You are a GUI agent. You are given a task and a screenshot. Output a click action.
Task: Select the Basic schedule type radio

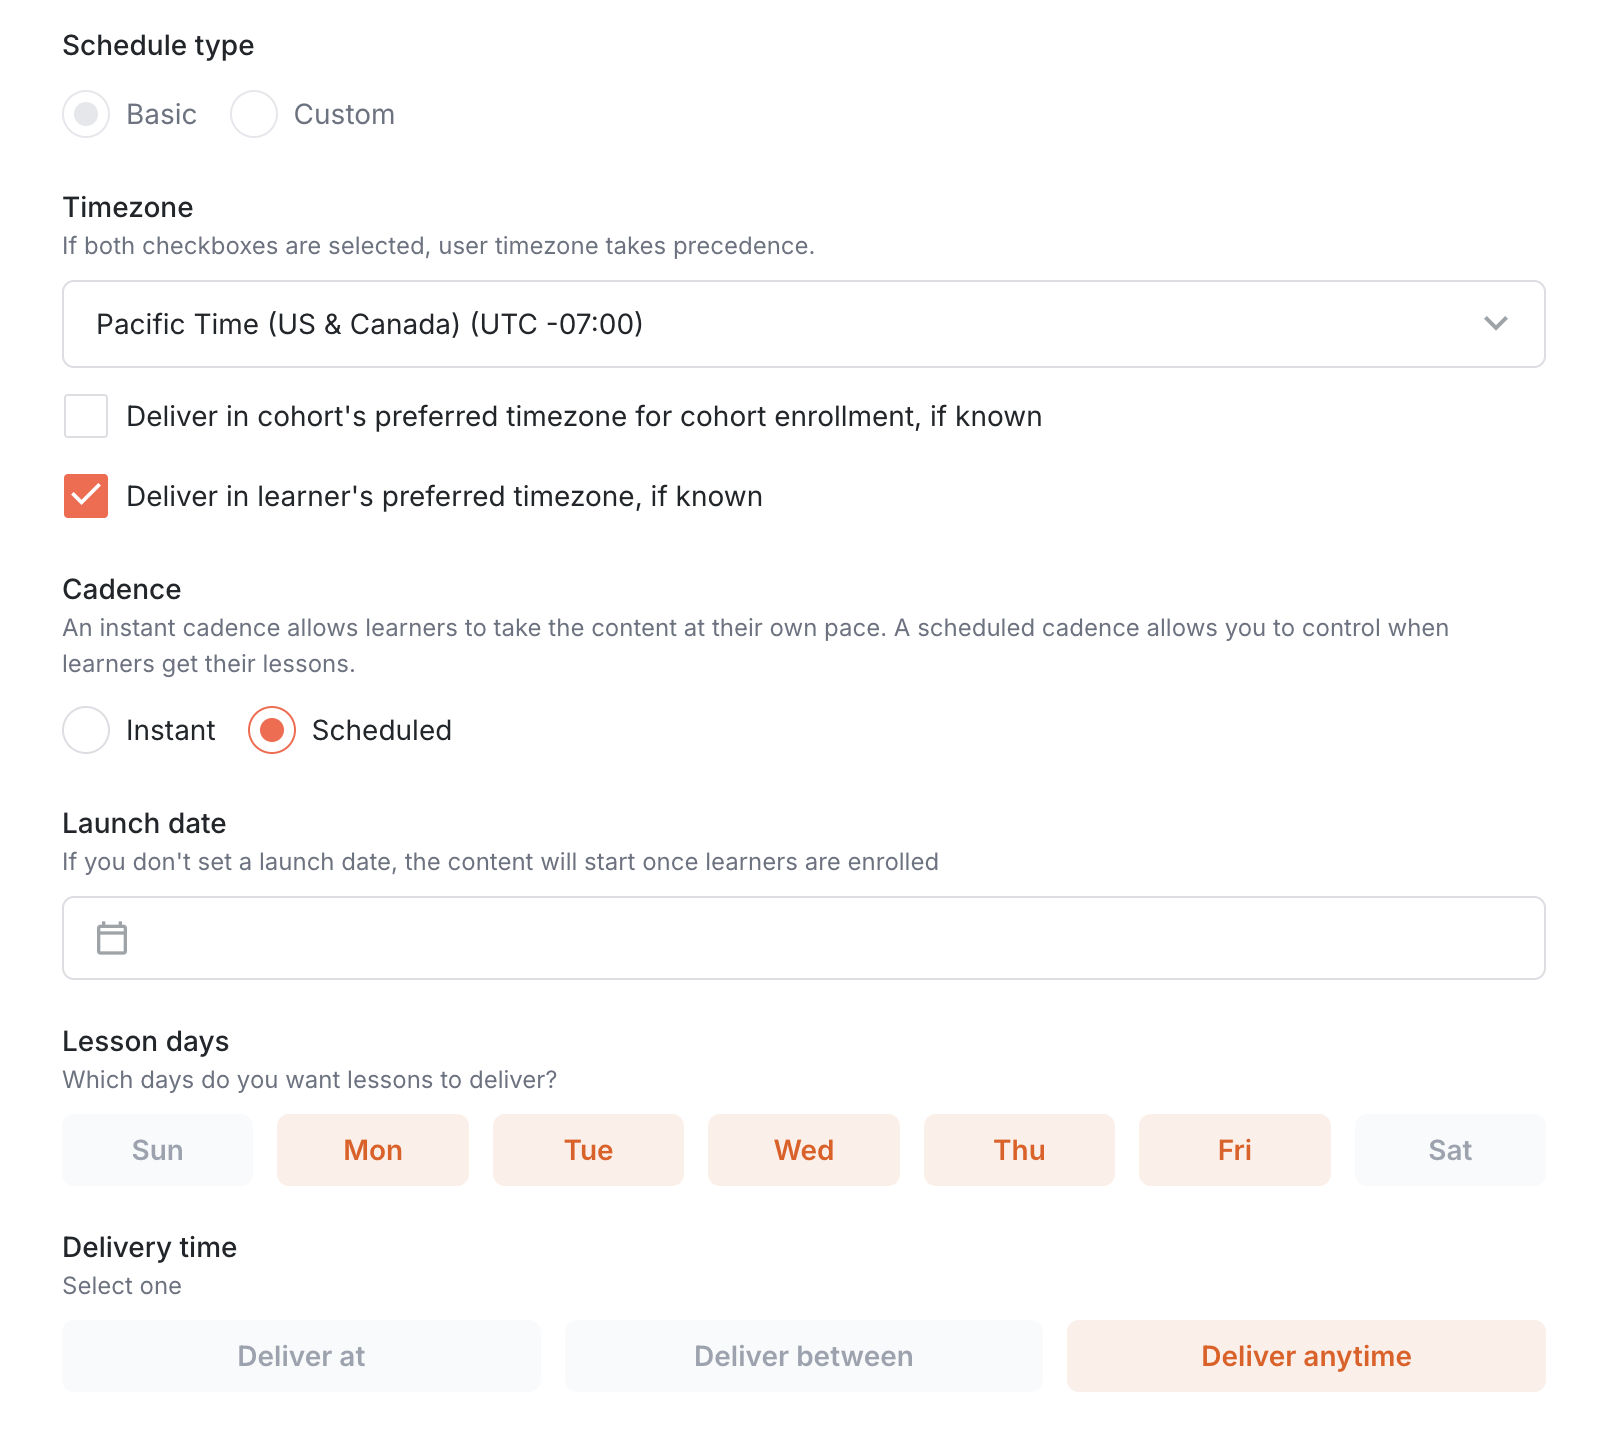(86, 114)
